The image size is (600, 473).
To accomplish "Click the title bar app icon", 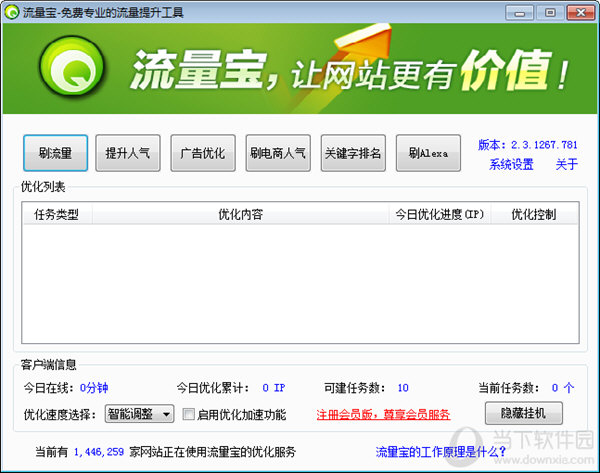I will 12,12.
